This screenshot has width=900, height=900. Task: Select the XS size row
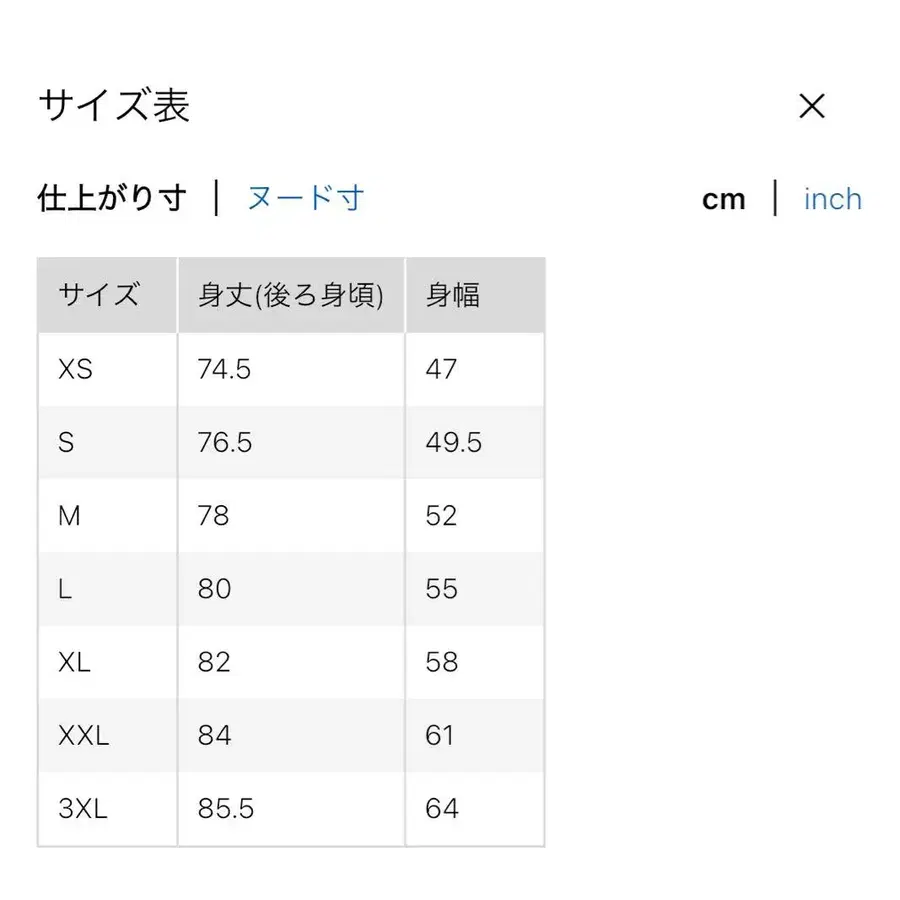coord(75,368)
